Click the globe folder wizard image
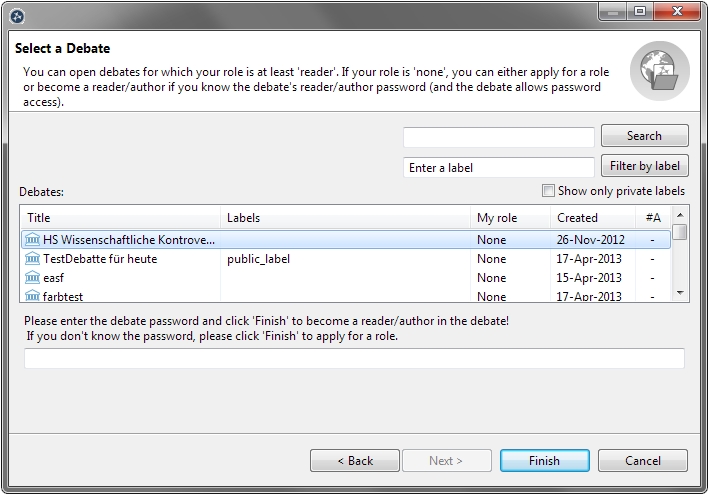 (x=660, y=71)
